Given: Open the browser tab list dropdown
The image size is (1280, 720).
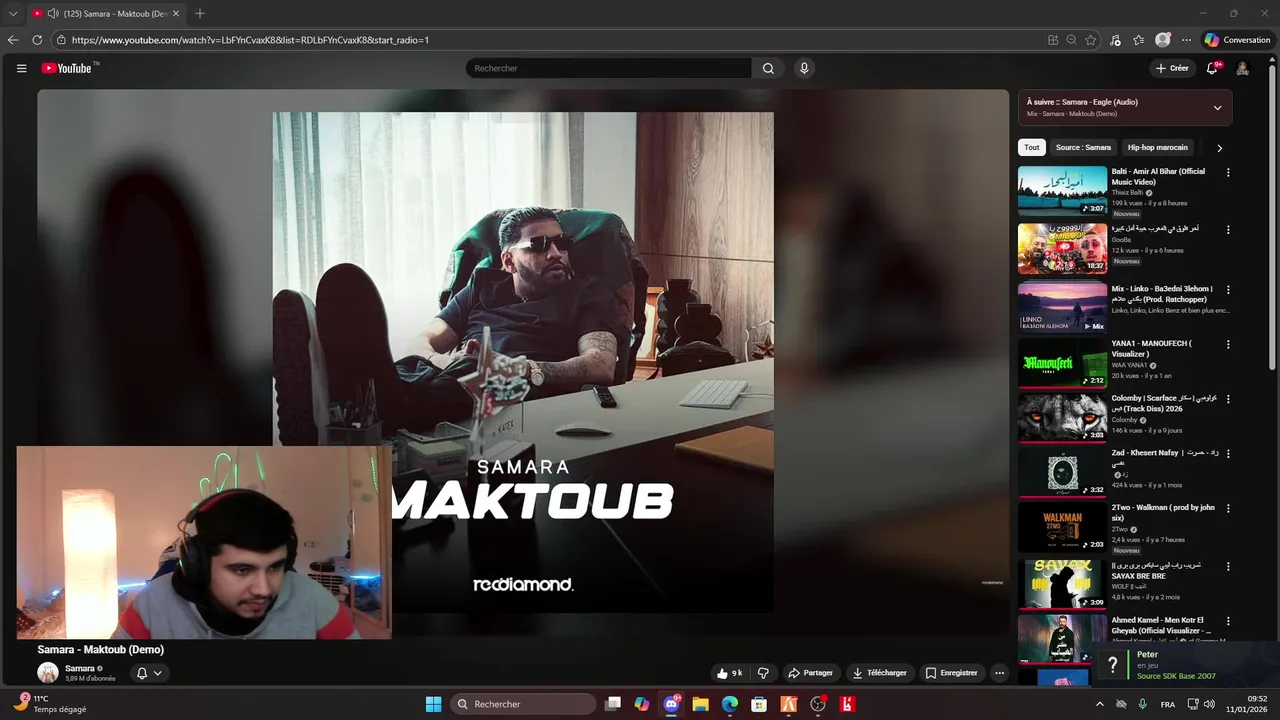Looking at the screenshot, I should tap(13, 13).
